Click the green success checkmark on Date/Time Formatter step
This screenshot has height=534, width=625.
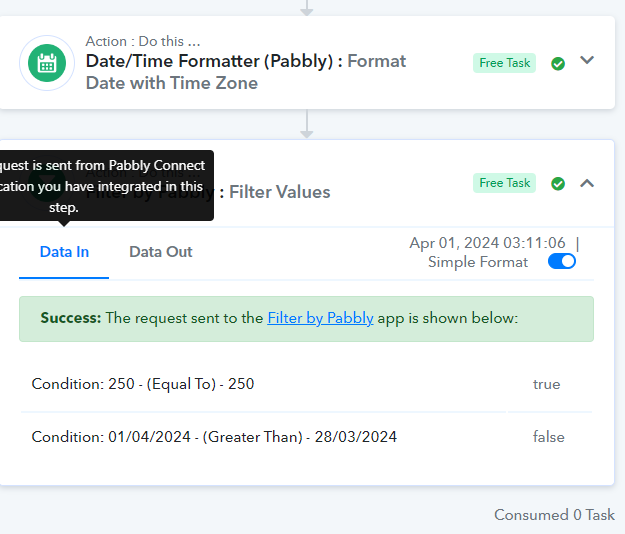coord(558,63)
